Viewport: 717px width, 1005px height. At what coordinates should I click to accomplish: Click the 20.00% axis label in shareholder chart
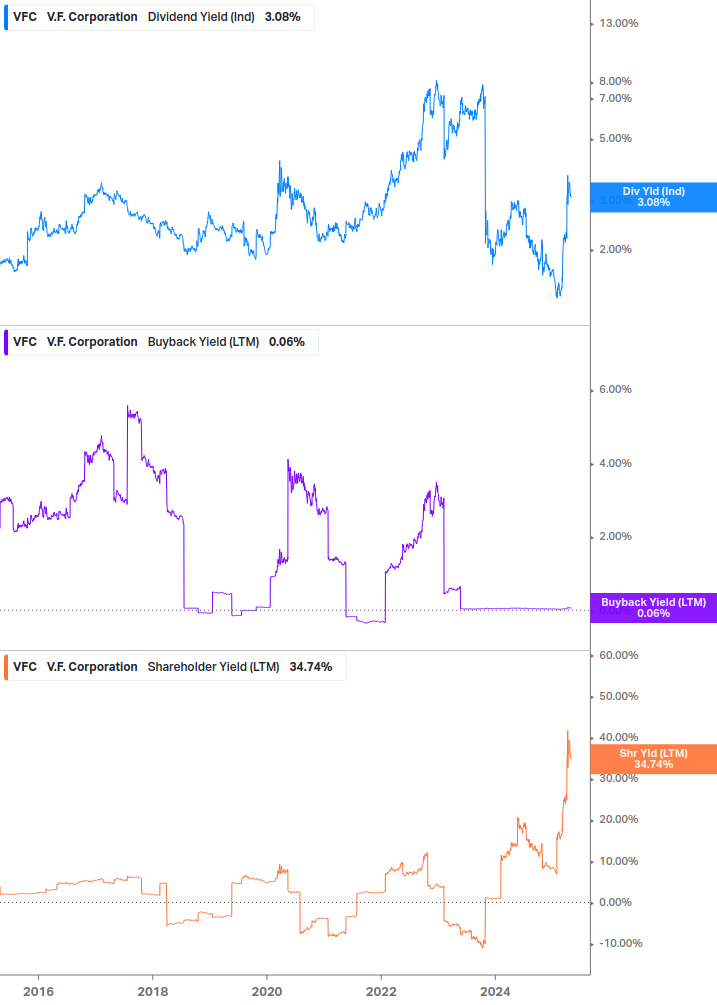pos(618,819)
